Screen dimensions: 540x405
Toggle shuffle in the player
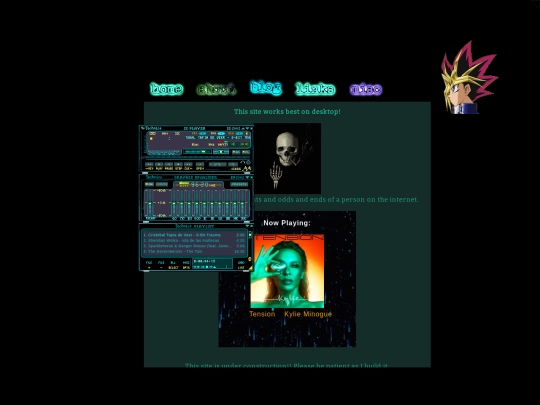click(x=218, y=164)
